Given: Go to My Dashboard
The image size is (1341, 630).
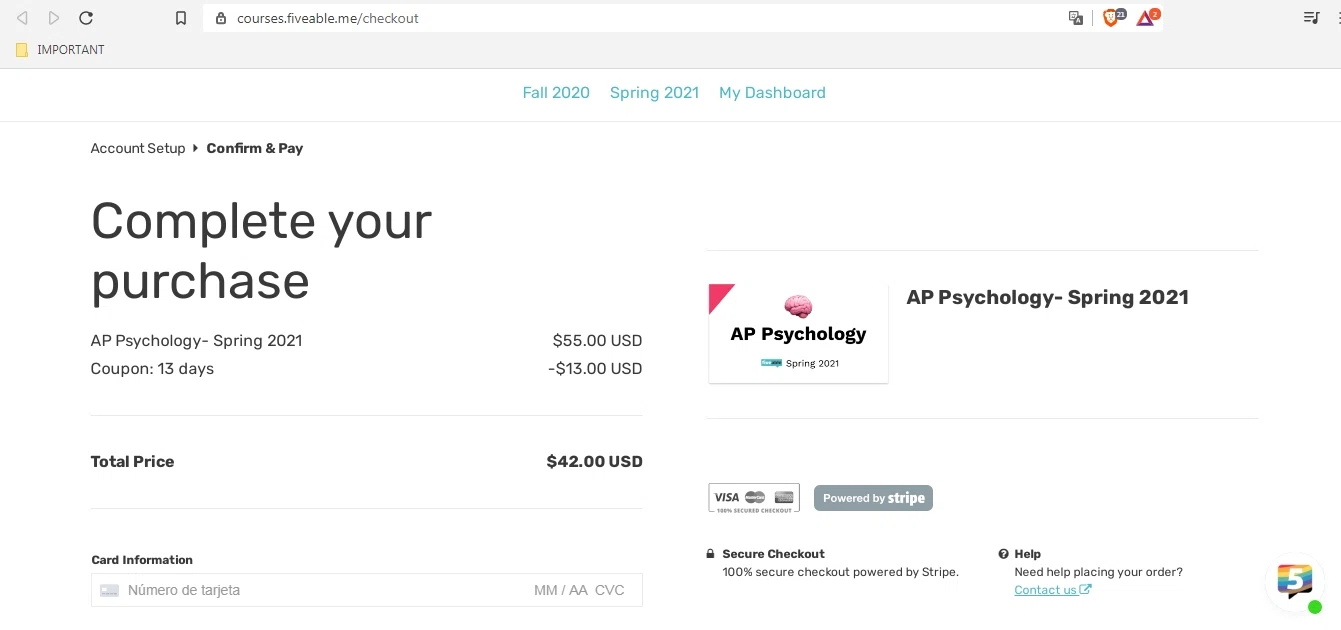Looking at the screenshot, I should pos(772,93).
